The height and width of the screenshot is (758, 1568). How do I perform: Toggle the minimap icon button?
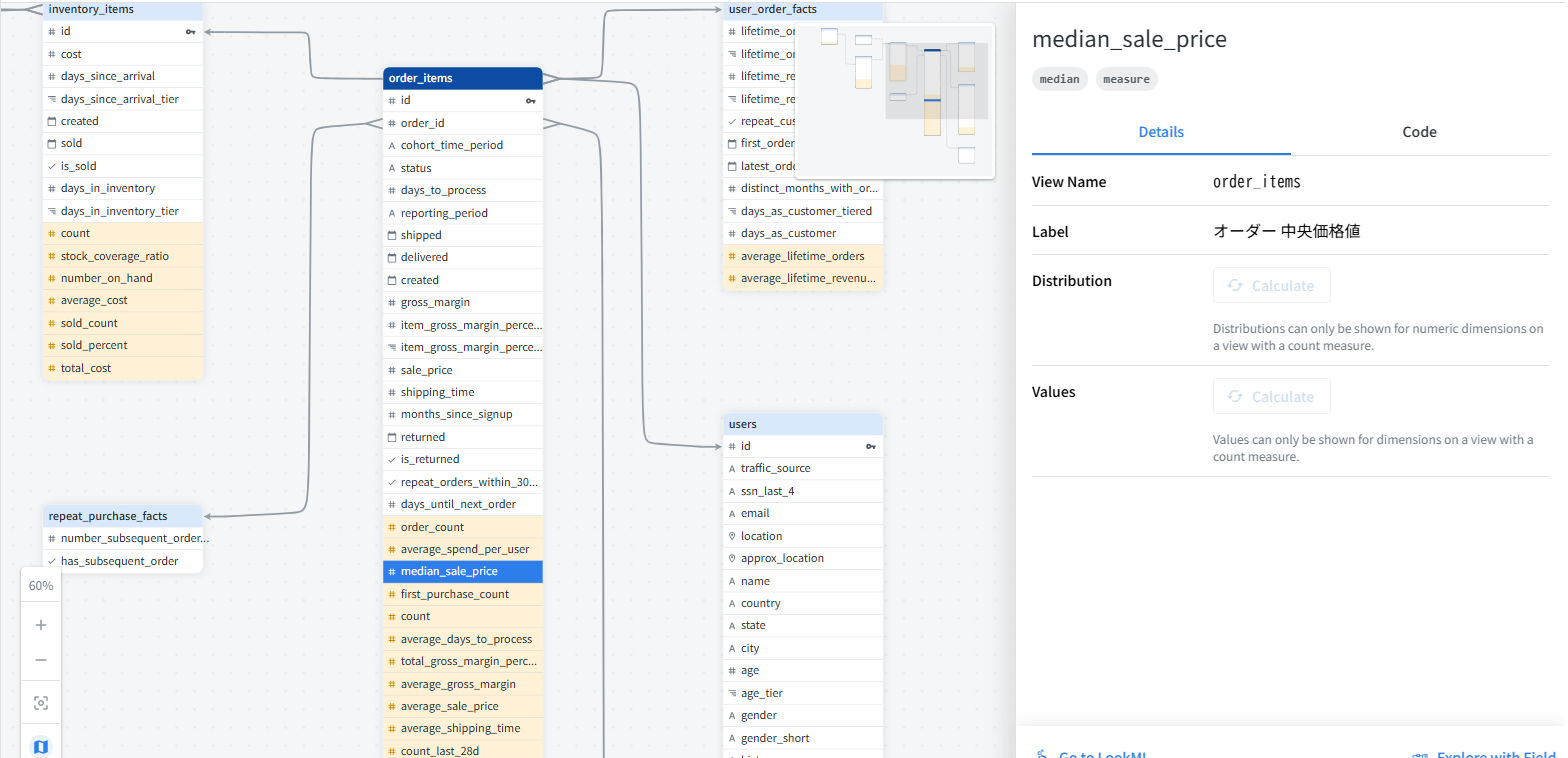(41, 746)
